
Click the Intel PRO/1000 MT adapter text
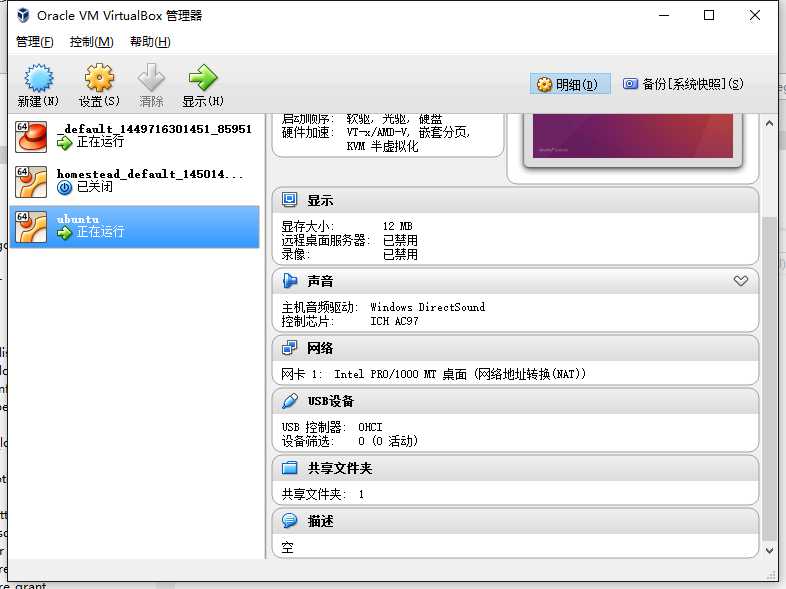(x=460, y=374)
